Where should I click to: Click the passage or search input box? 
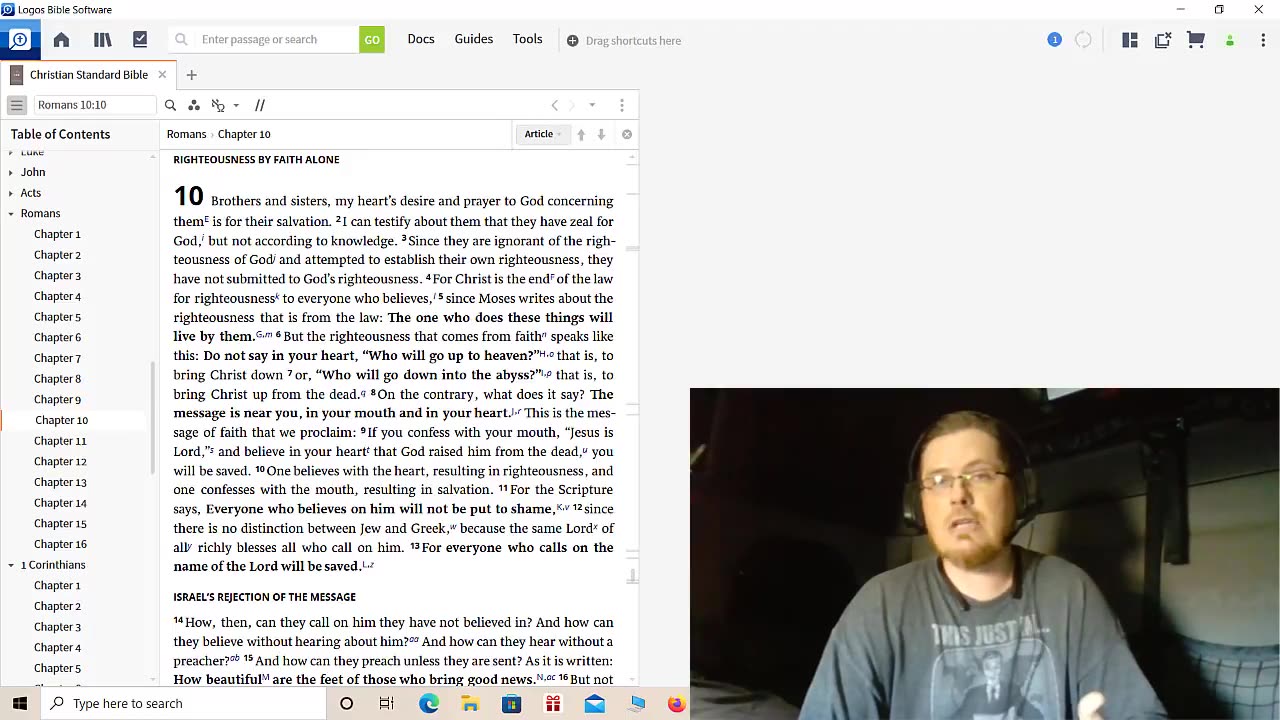pyautogui.click(x=265, y=40)
